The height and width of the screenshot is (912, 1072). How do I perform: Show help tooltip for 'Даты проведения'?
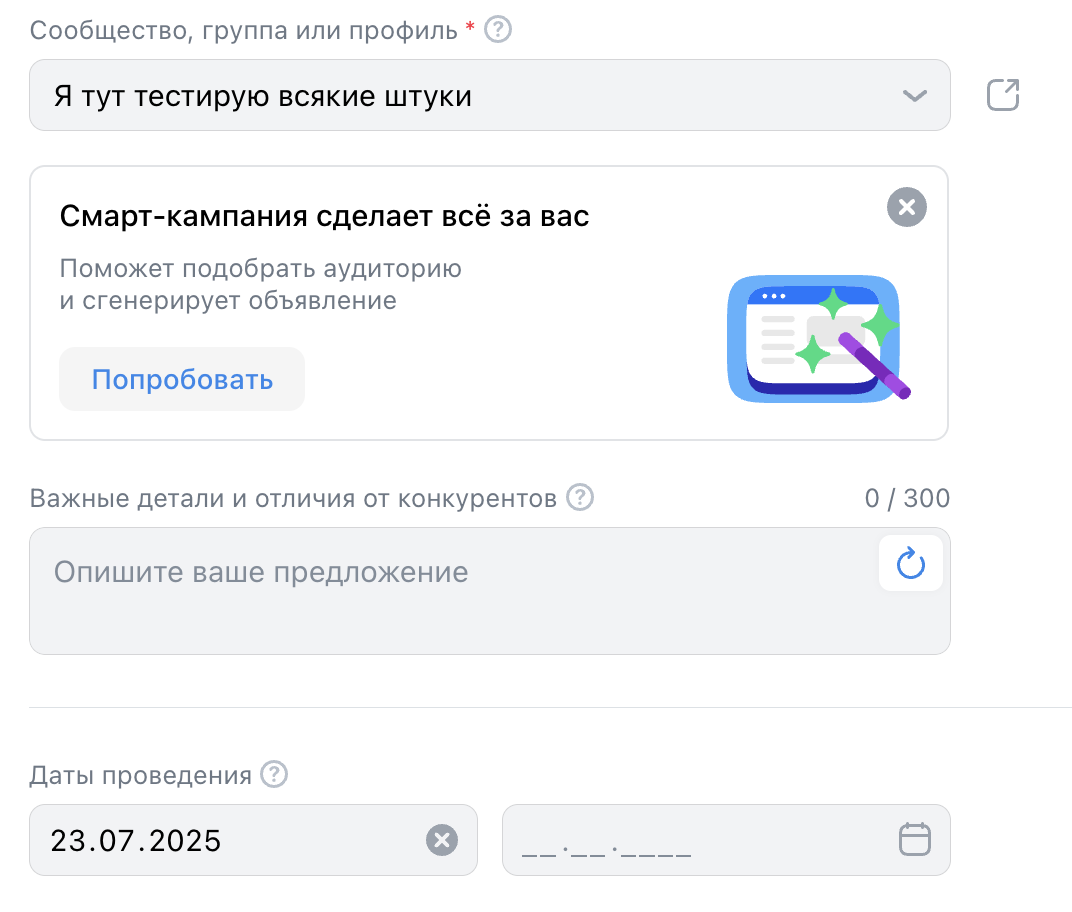click(274, 775)
